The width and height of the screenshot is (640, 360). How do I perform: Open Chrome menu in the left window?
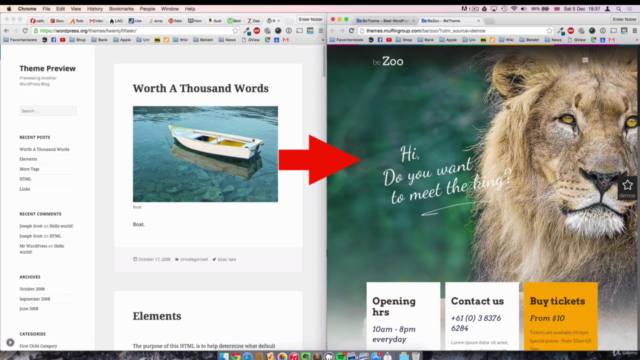click(321, 31)
